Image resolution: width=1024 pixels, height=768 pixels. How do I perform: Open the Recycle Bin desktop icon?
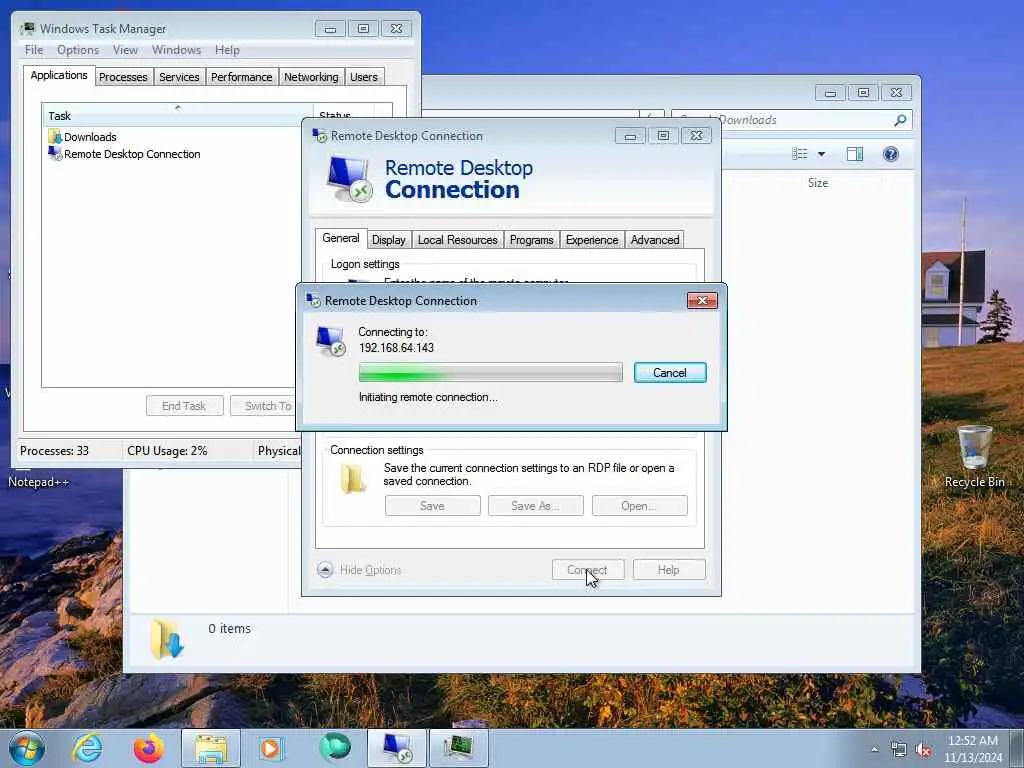[974, 456]
